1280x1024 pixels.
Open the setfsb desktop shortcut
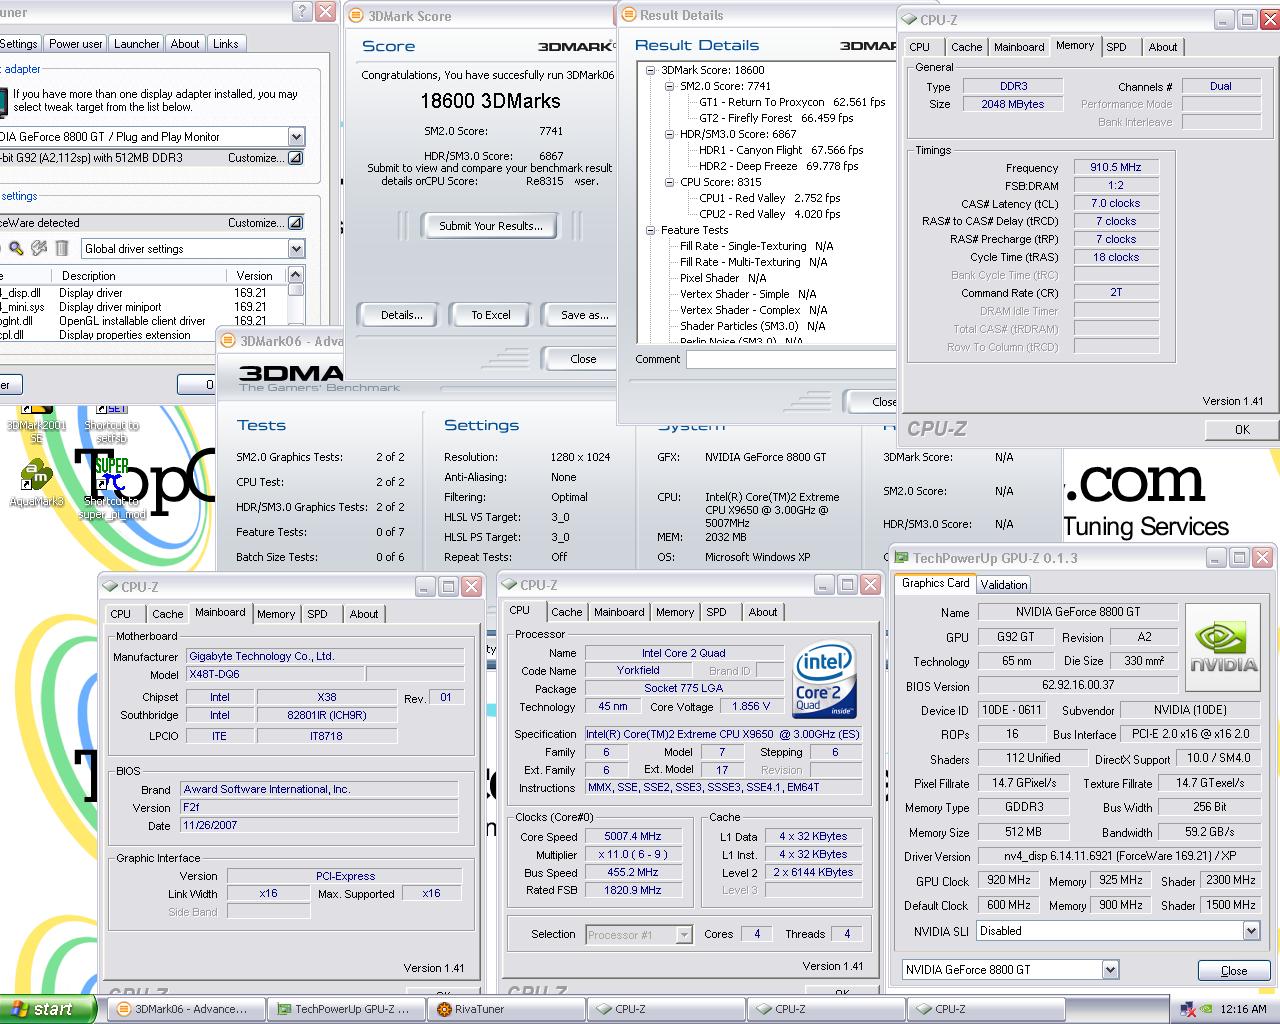111,424
